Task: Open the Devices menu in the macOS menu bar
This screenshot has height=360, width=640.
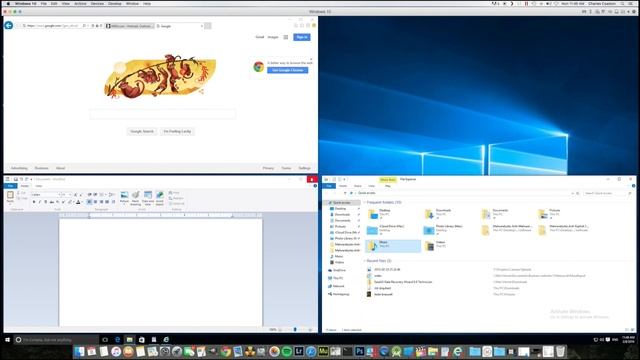Action: click(97, 3)
